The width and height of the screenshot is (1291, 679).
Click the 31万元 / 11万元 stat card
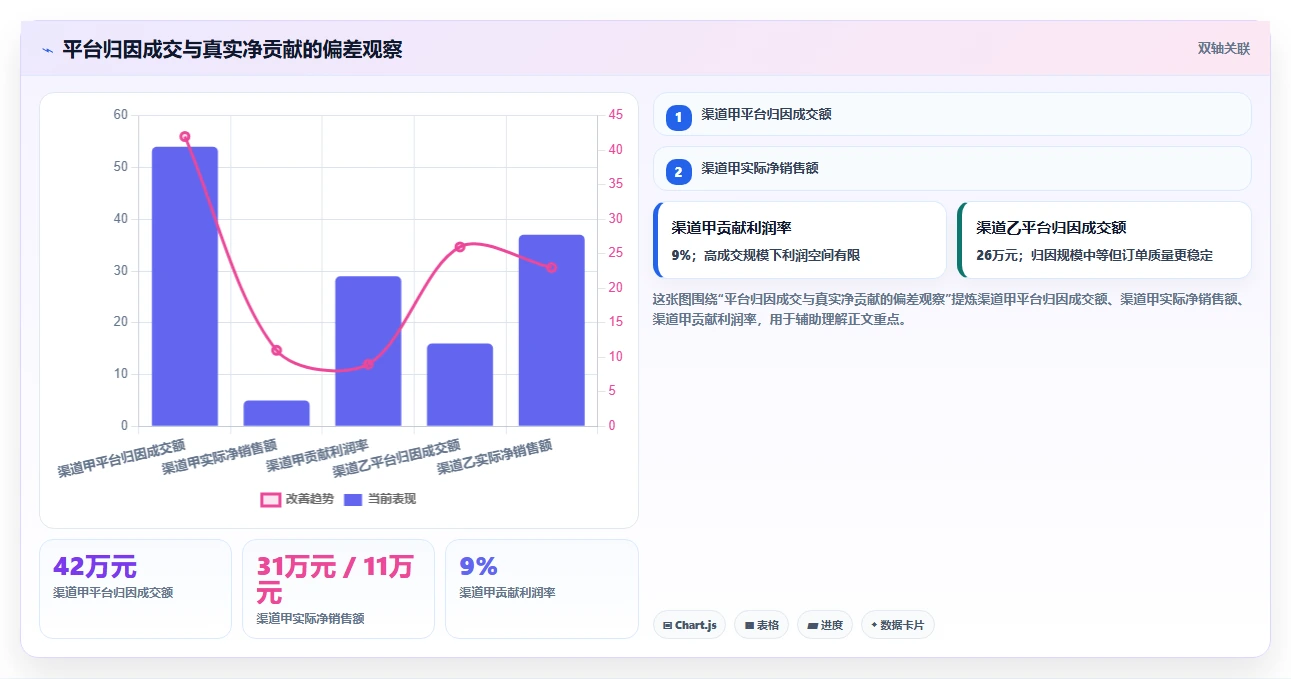[338, 588]
